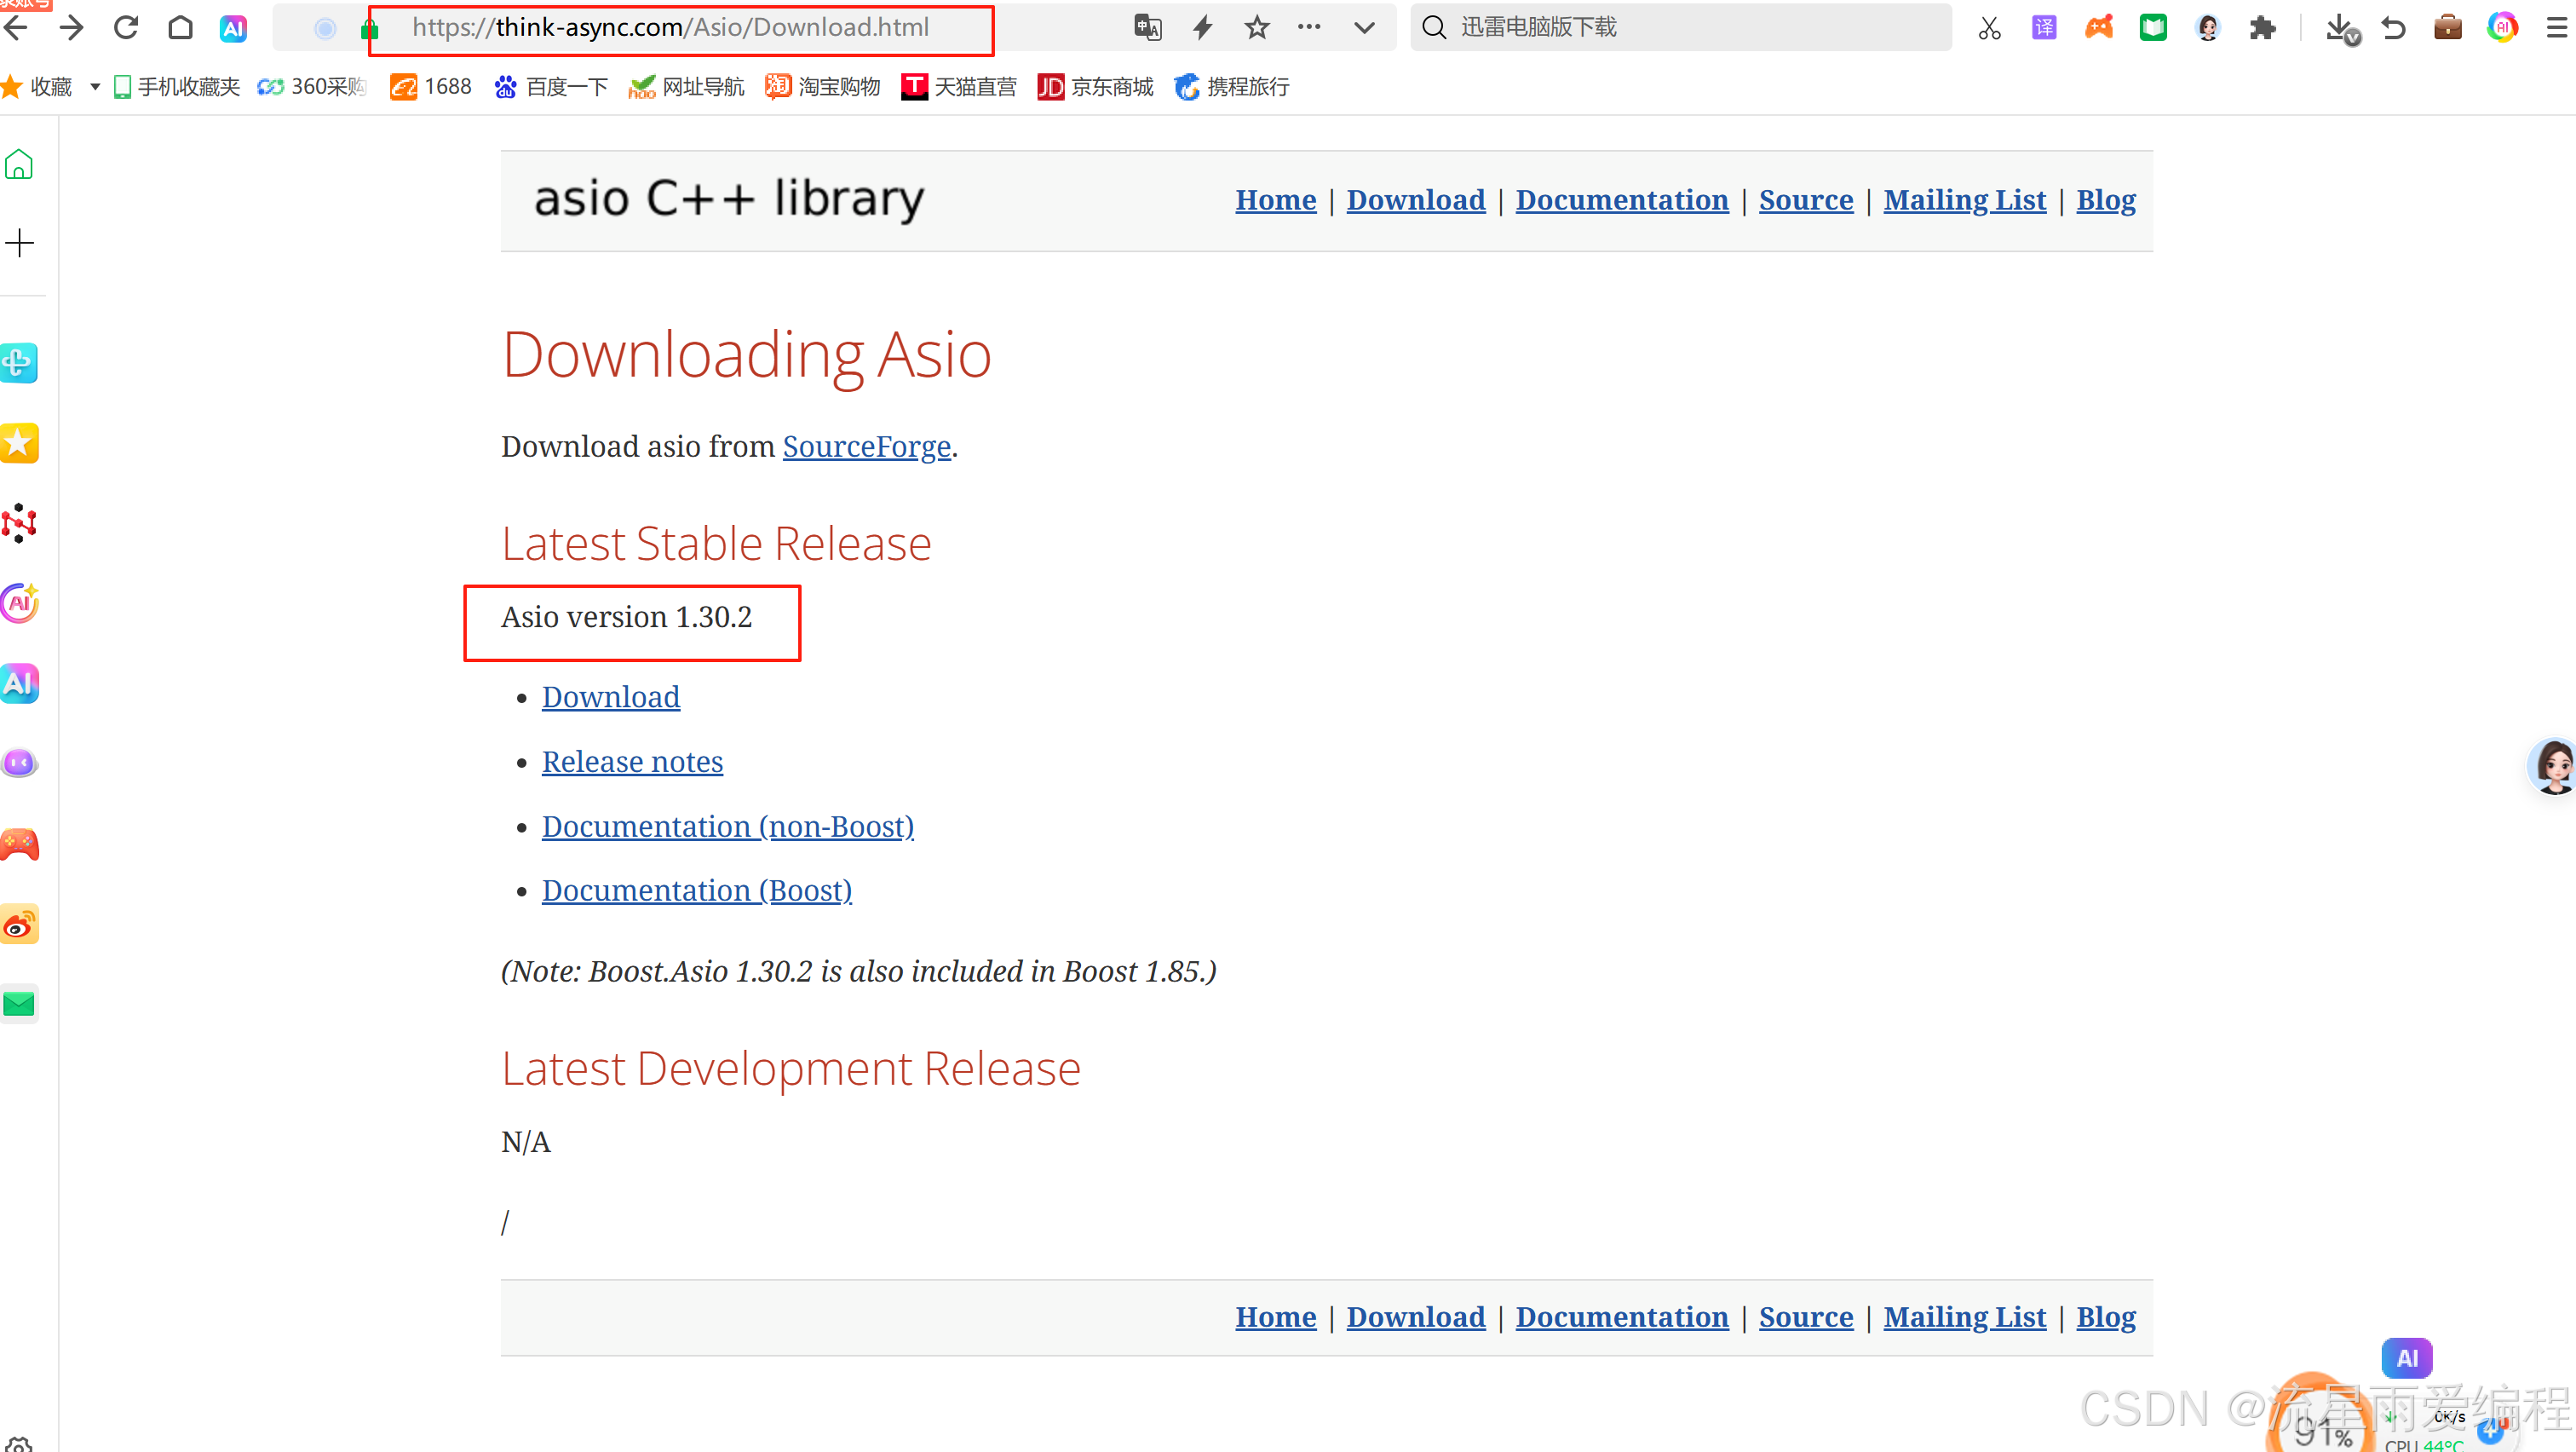Open the translate page icon
The height and width of the screenshot is (1452, 2576).
1147,27
